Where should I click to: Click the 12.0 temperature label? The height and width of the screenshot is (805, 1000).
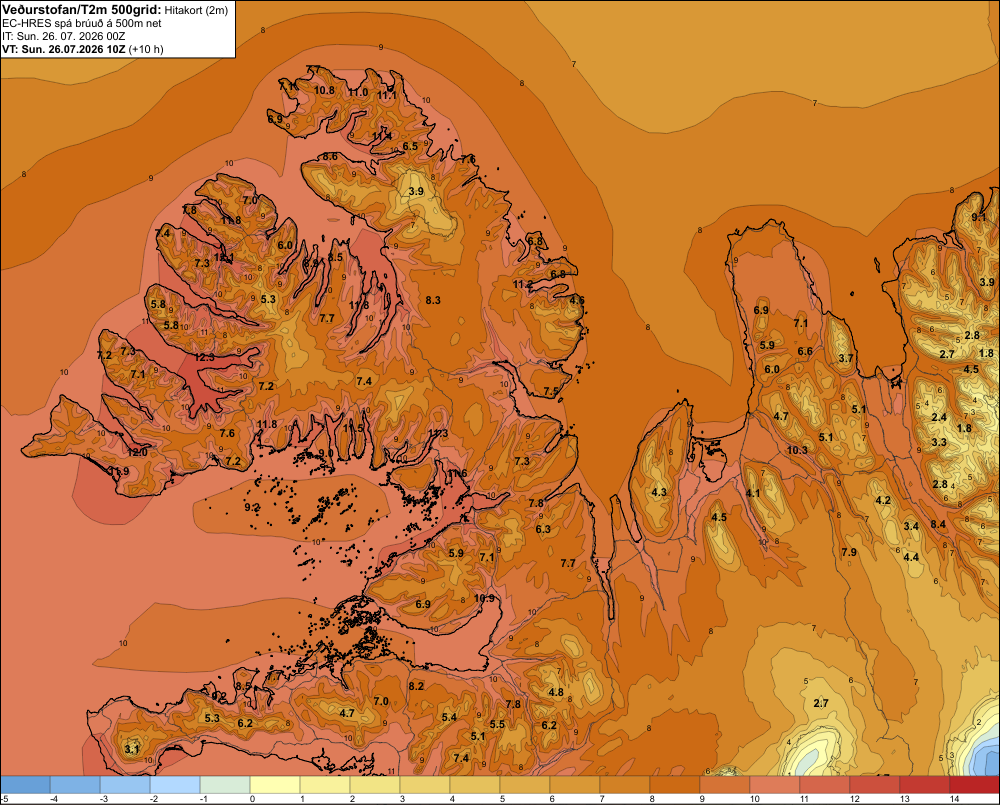(x=137, y=452)
